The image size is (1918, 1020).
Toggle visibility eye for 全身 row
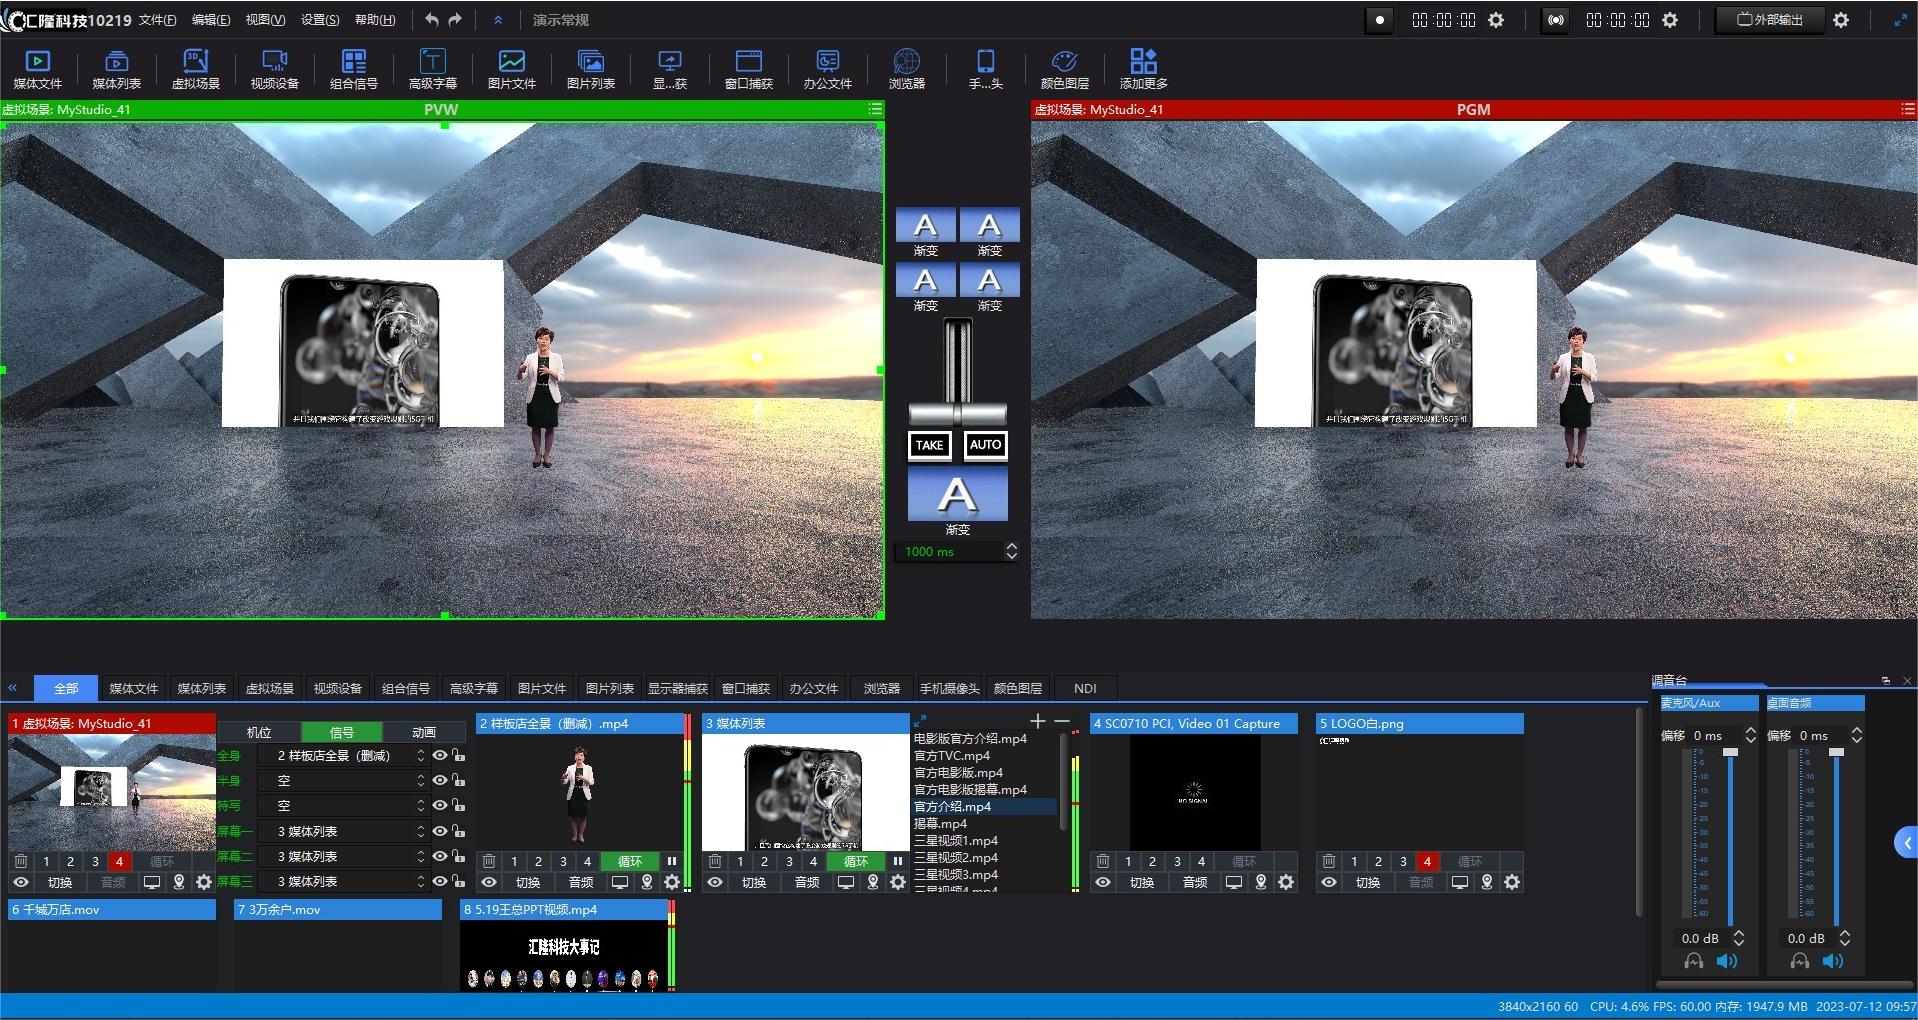(439, 755)
